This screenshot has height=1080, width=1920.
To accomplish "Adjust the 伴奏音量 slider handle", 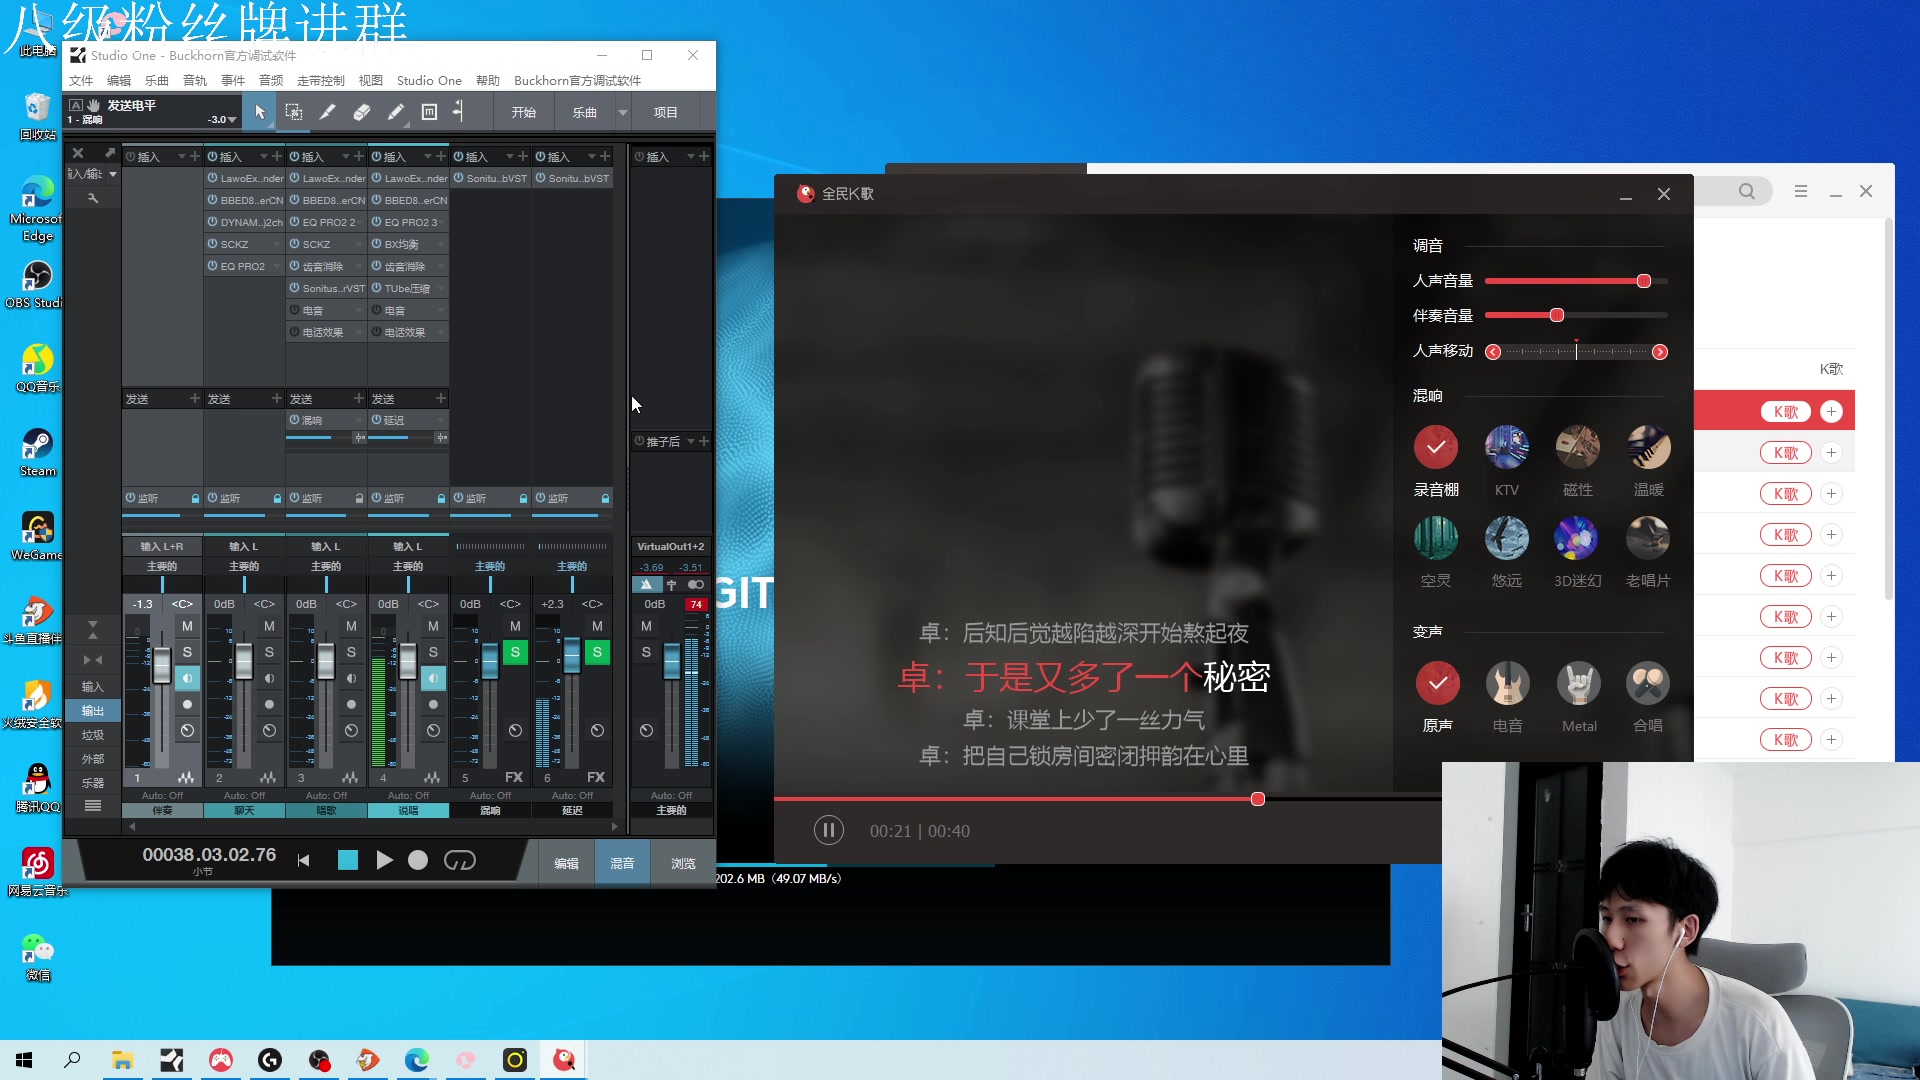I will pyautogui.click(x=1556, y=315).
